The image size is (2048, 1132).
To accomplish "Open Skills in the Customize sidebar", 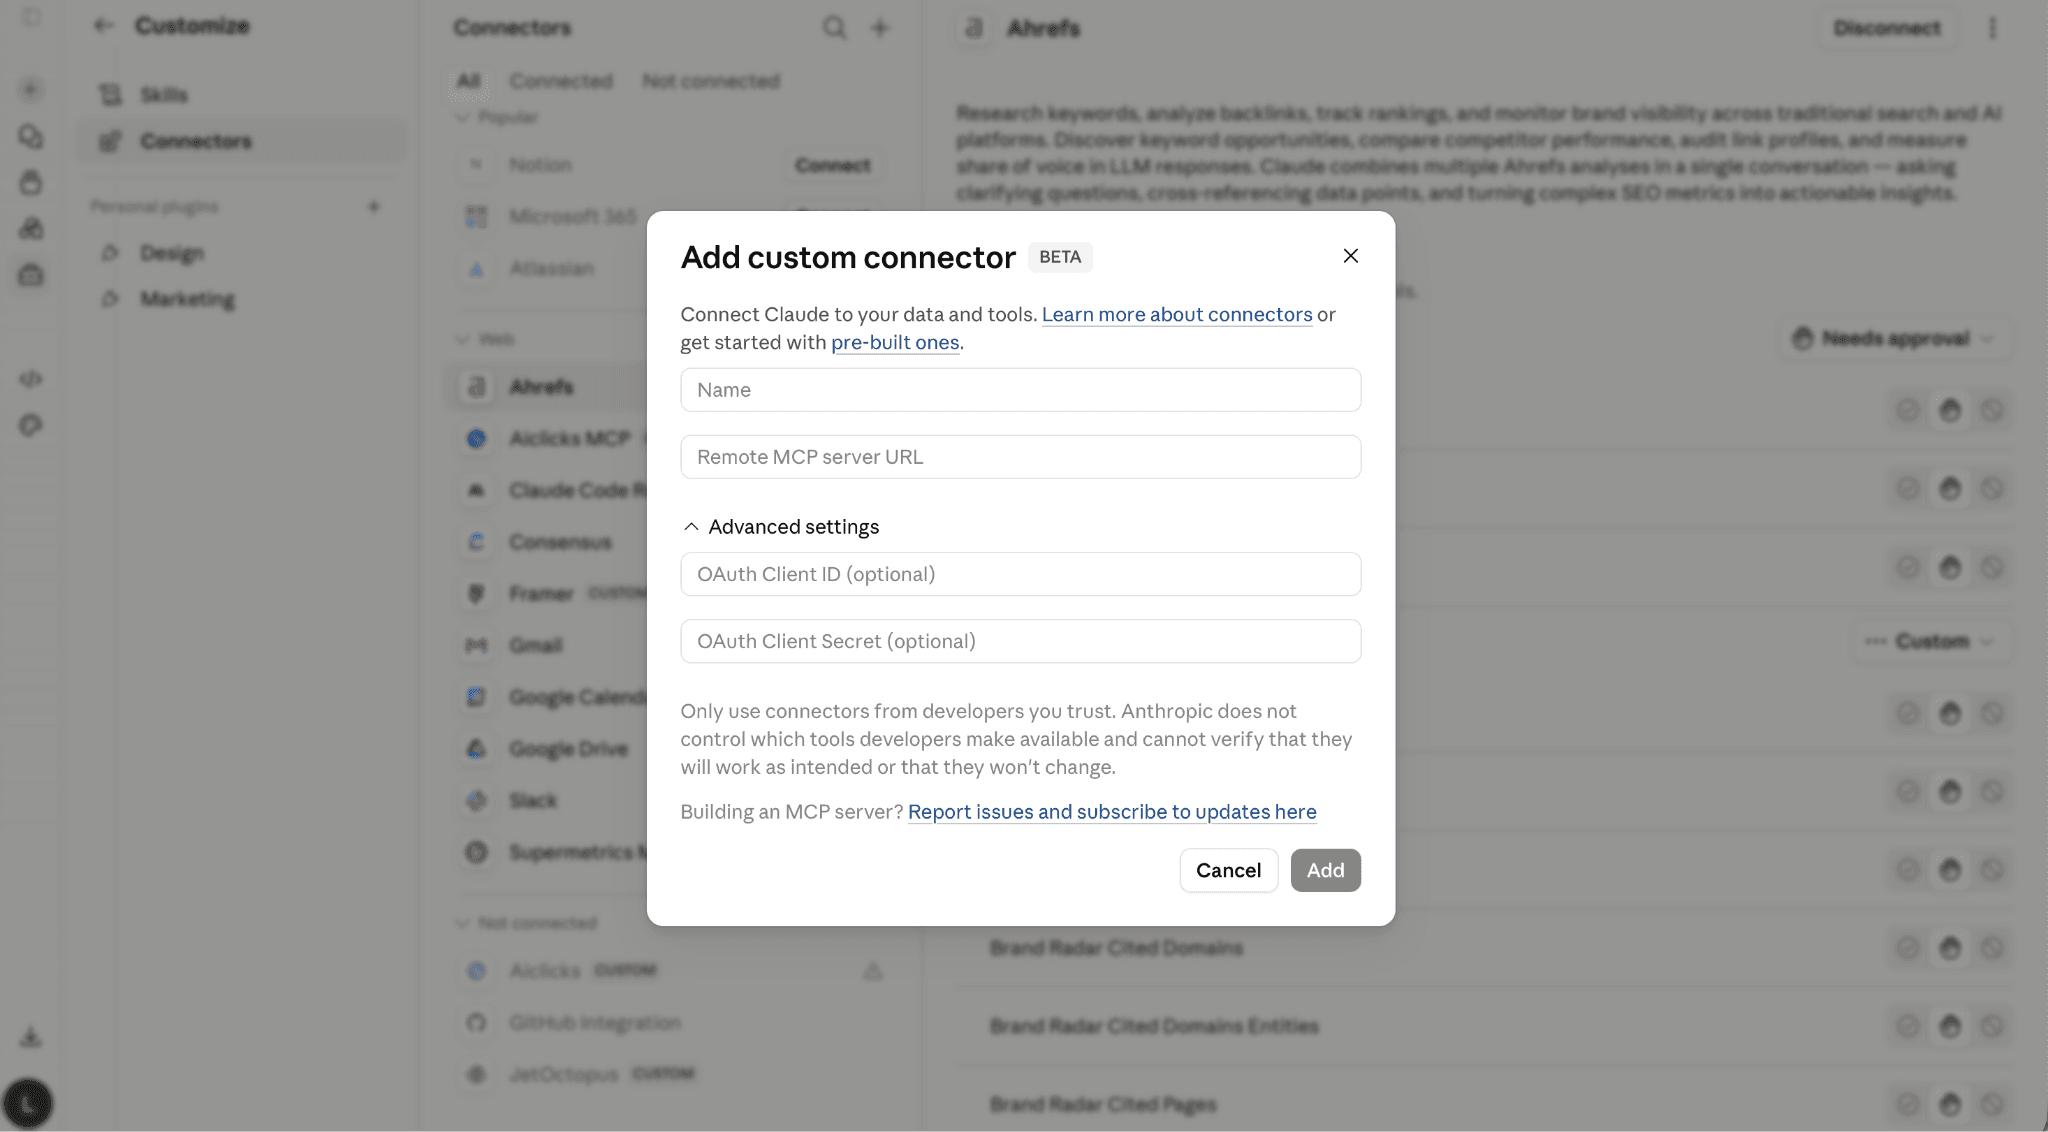I will tap(243, 95).
